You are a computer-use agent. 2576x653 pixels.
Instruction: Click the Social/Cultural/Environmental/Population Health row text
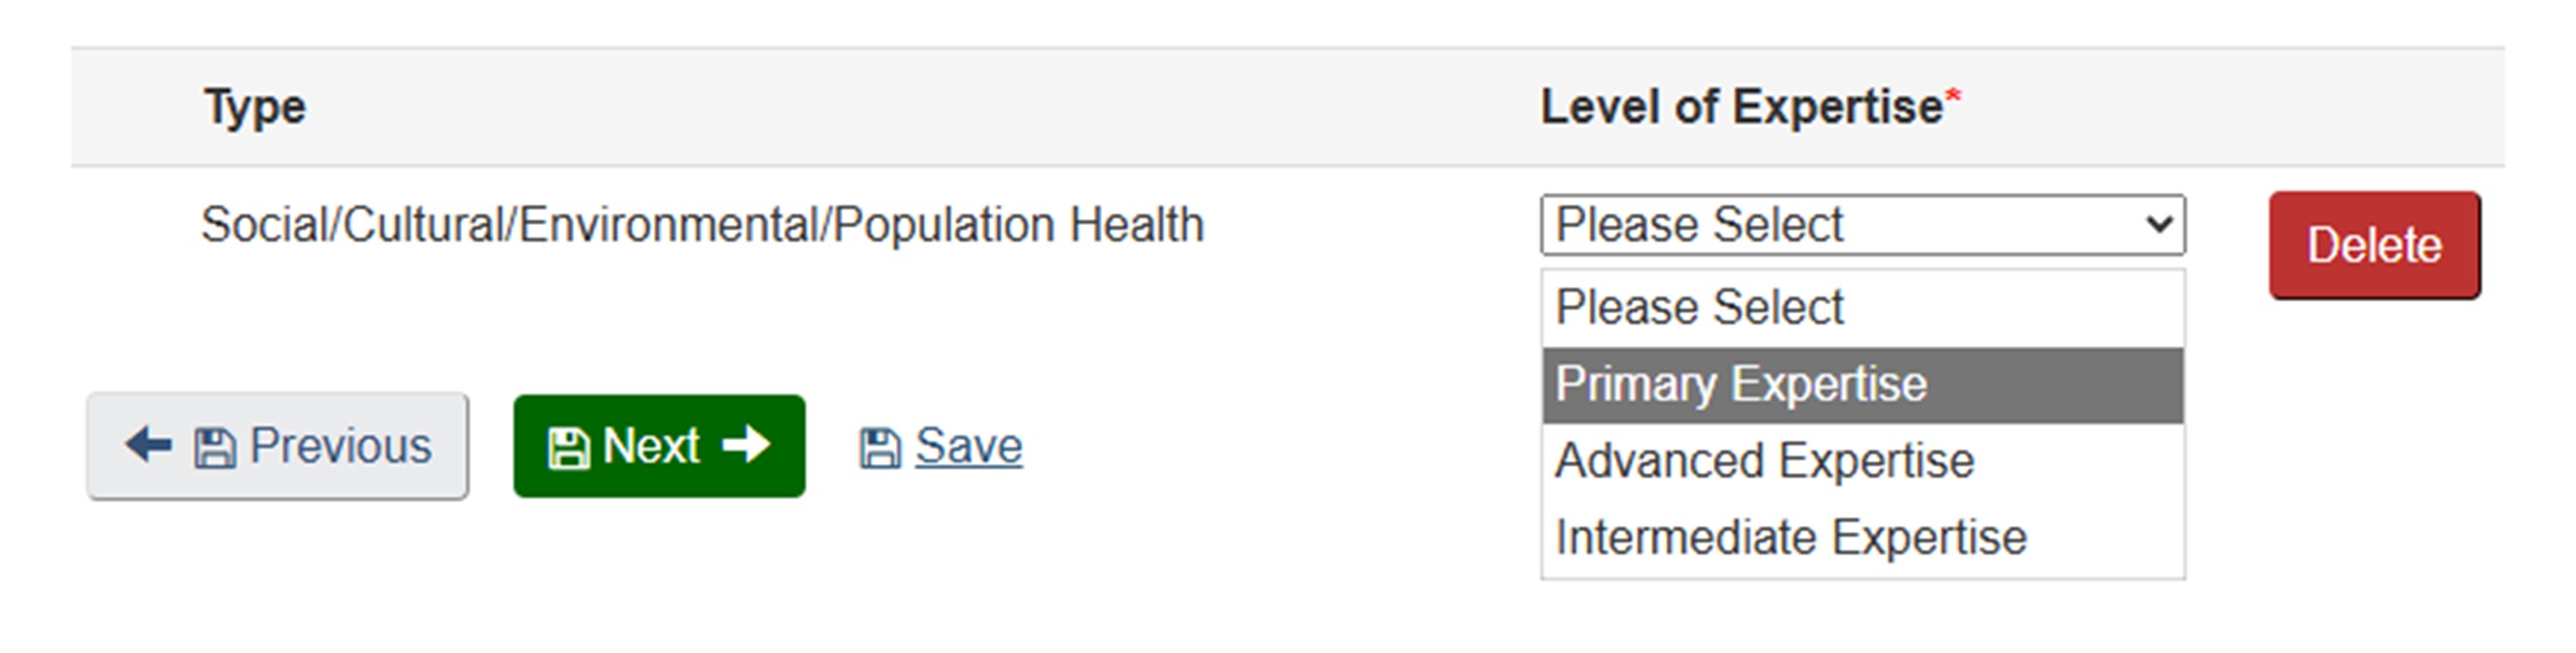[702, 224]
